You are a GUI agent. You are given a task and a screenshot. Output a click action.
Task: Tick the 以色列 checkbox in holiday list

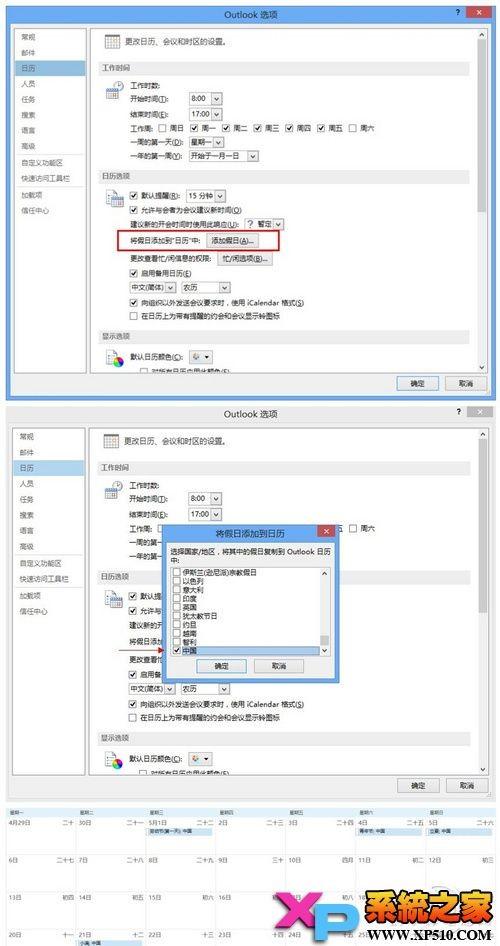176,581
